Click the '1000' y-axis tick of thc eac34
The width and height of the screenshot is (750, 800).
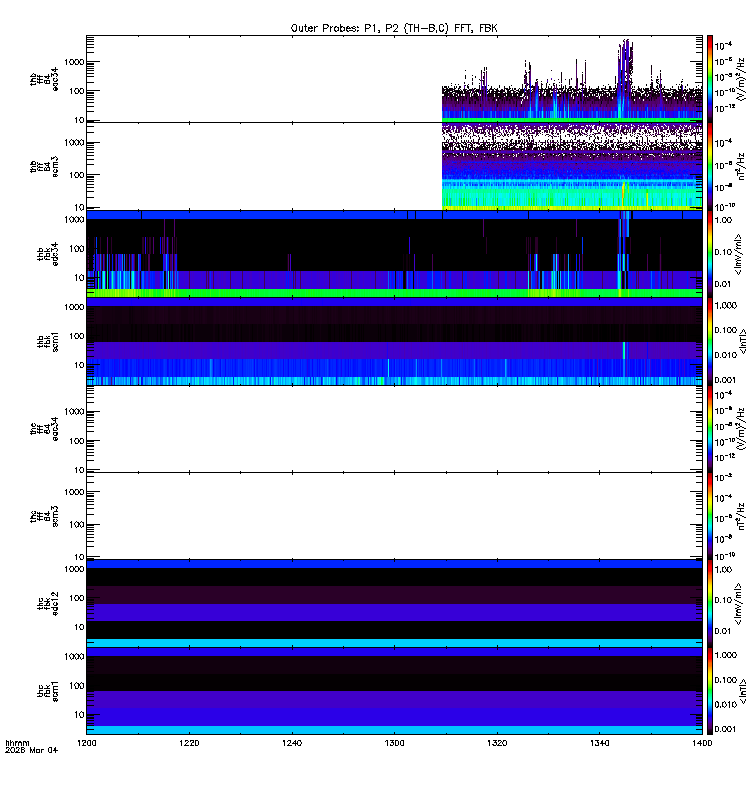(x=74, y=412)
